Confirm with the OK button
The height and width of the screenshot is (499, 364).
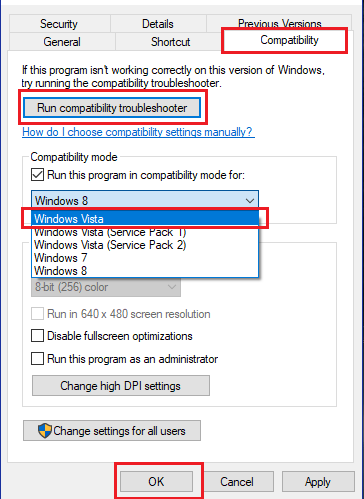156,481
